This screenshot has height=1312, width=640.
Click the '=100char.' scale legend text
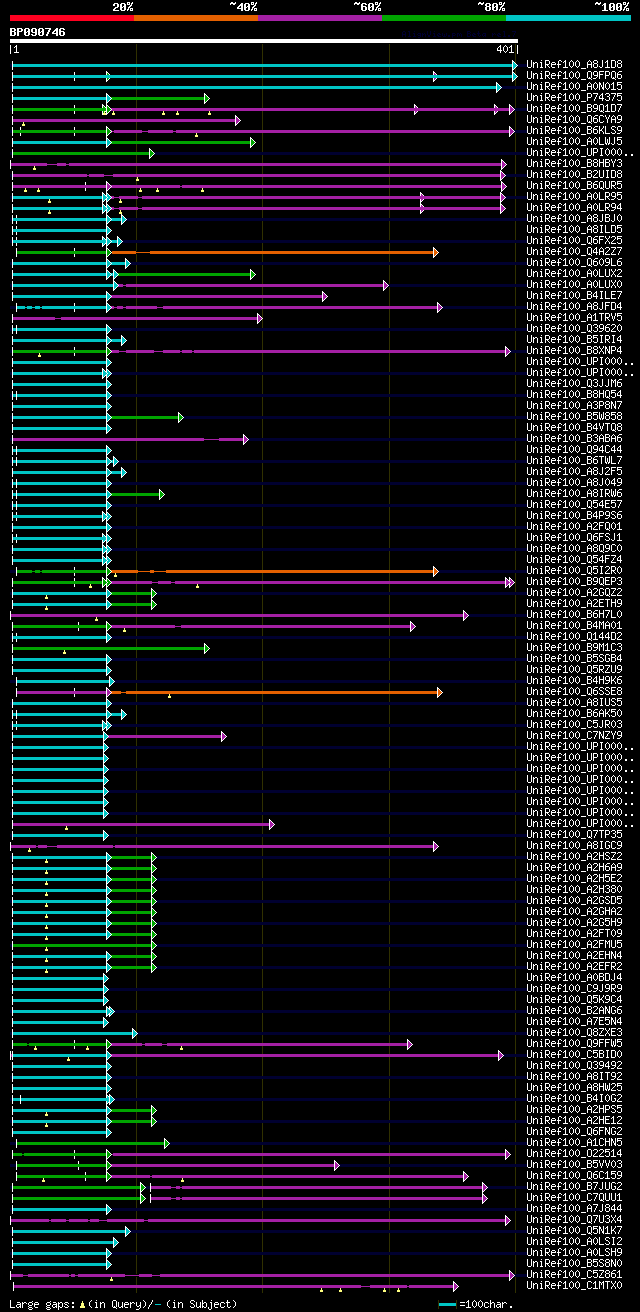tap(486, 1304)
